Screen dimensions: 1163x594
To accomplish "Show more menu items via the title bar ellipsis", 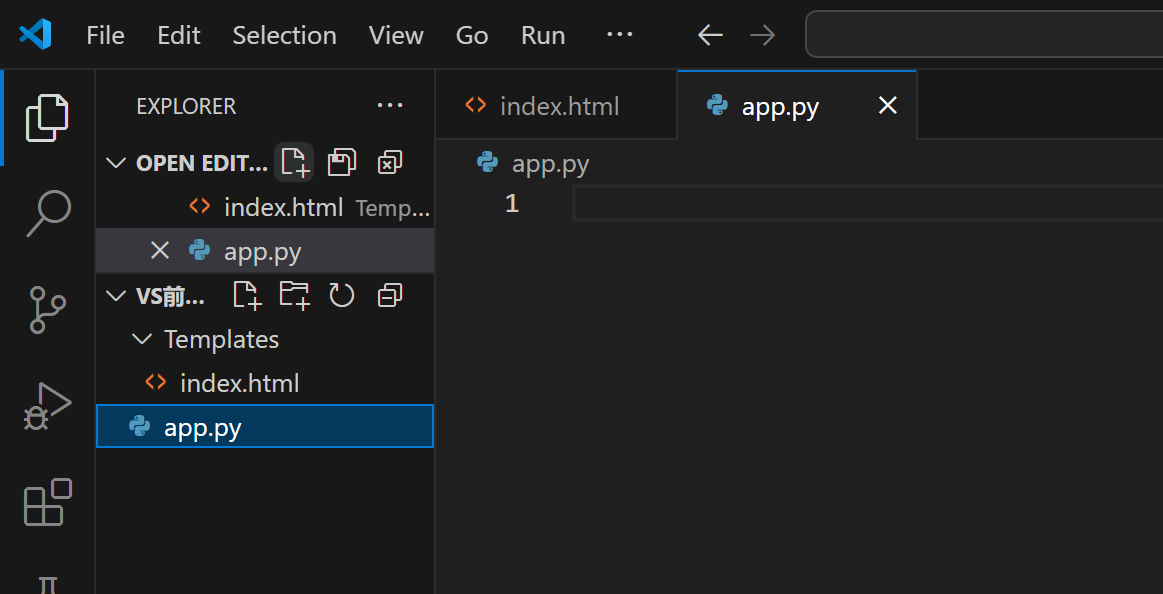I will (619, 34).
